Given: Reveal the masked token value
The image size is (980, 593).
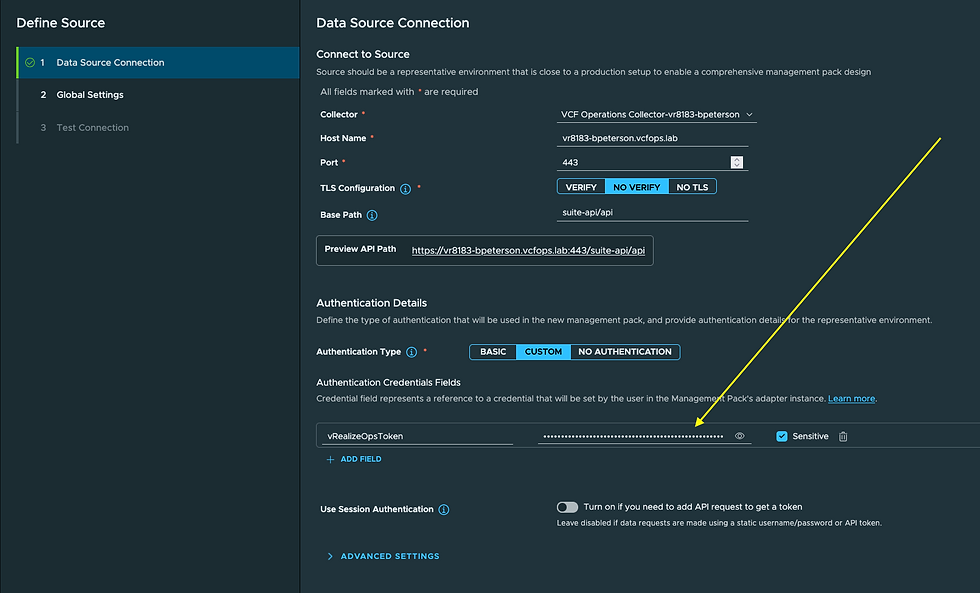Looking at the screenshot, I should pos(740,437).
